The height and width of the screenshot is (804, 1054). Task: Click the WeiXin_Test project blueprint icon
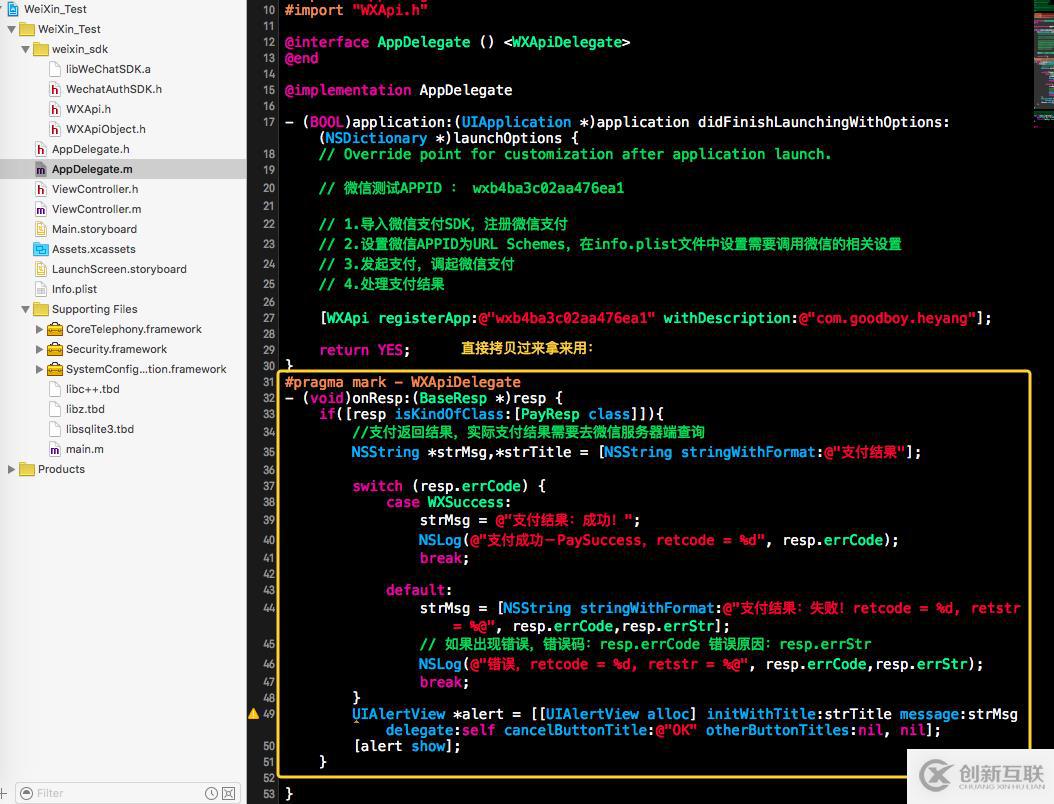(13, 9)
